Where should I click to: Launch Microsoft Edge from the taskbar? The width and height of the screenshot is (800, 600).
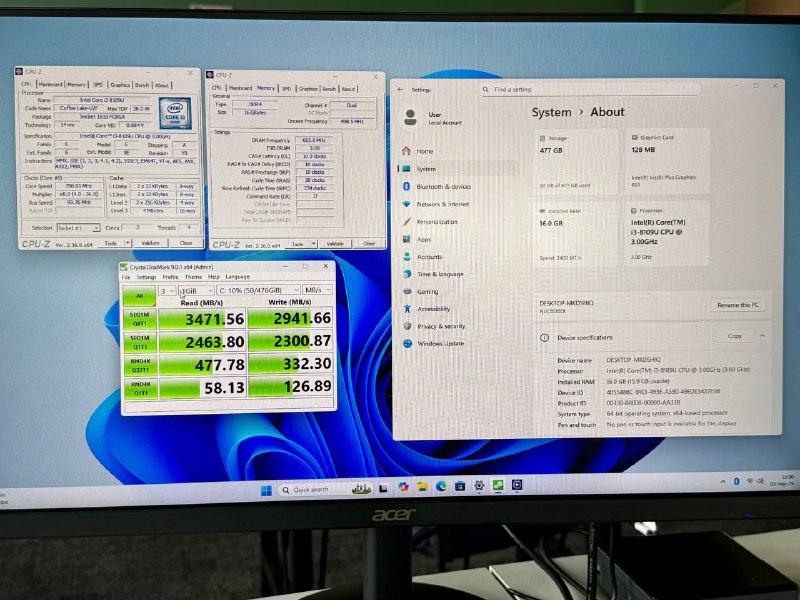point(441,486)
